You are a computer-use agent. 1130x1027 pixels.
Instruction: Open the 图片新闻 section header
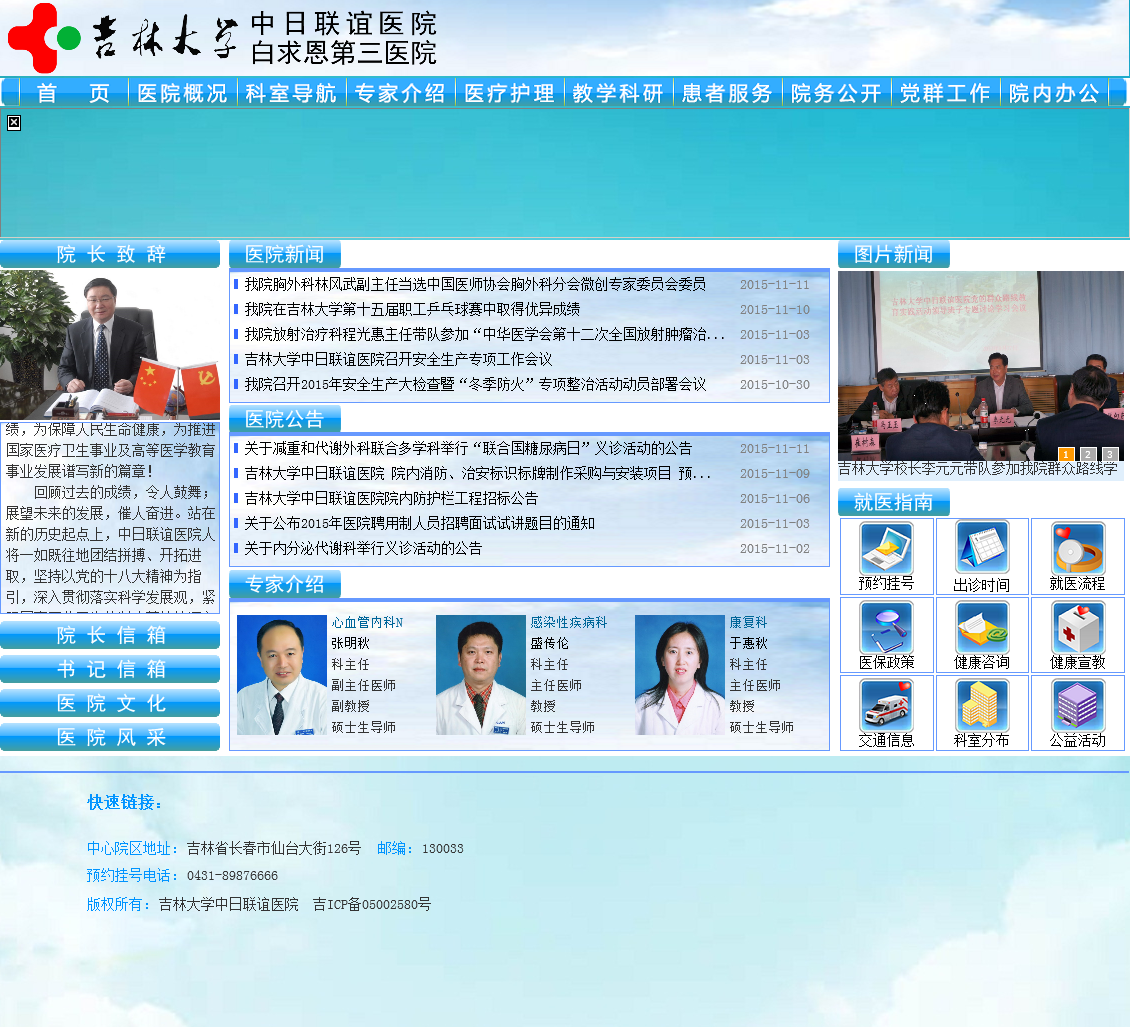(894, 254)
